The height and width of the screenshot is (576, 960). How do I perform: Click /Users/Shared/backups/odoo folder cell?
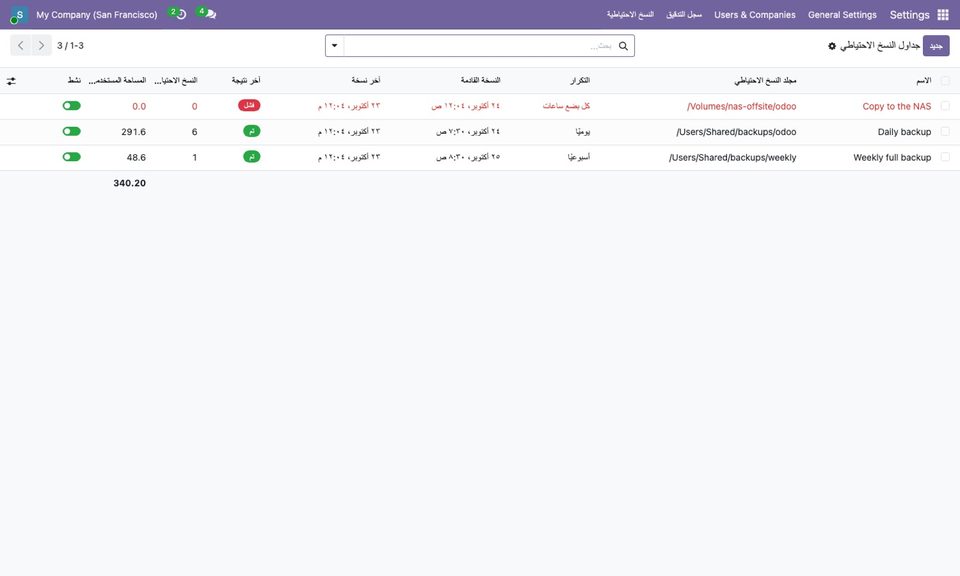(x=736, y=132)
